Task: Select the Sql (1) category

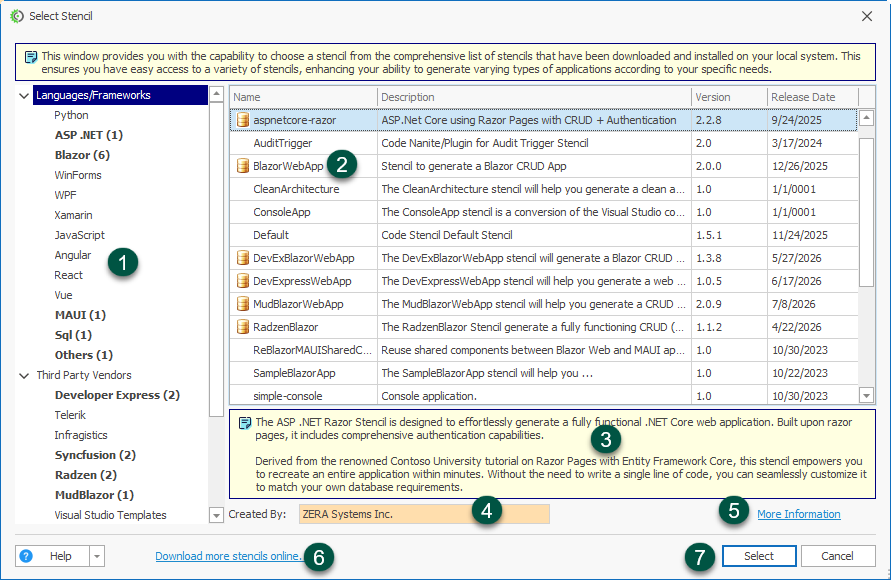Action: pos(73,335)
